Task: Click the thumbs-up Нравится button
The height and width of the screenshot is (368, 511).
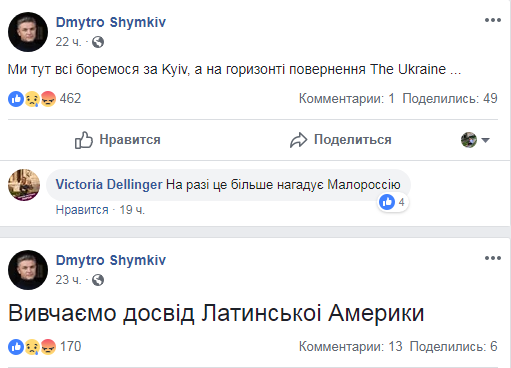Action: coord(117,140)
